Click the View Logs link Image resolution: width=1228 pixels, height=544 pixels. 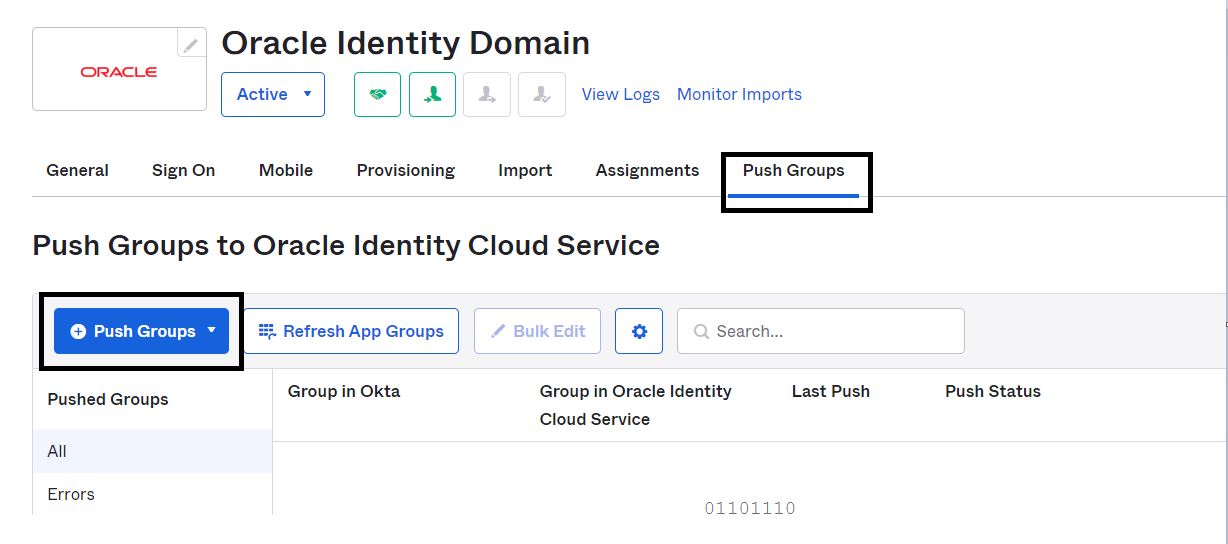[x=621, y=94]
